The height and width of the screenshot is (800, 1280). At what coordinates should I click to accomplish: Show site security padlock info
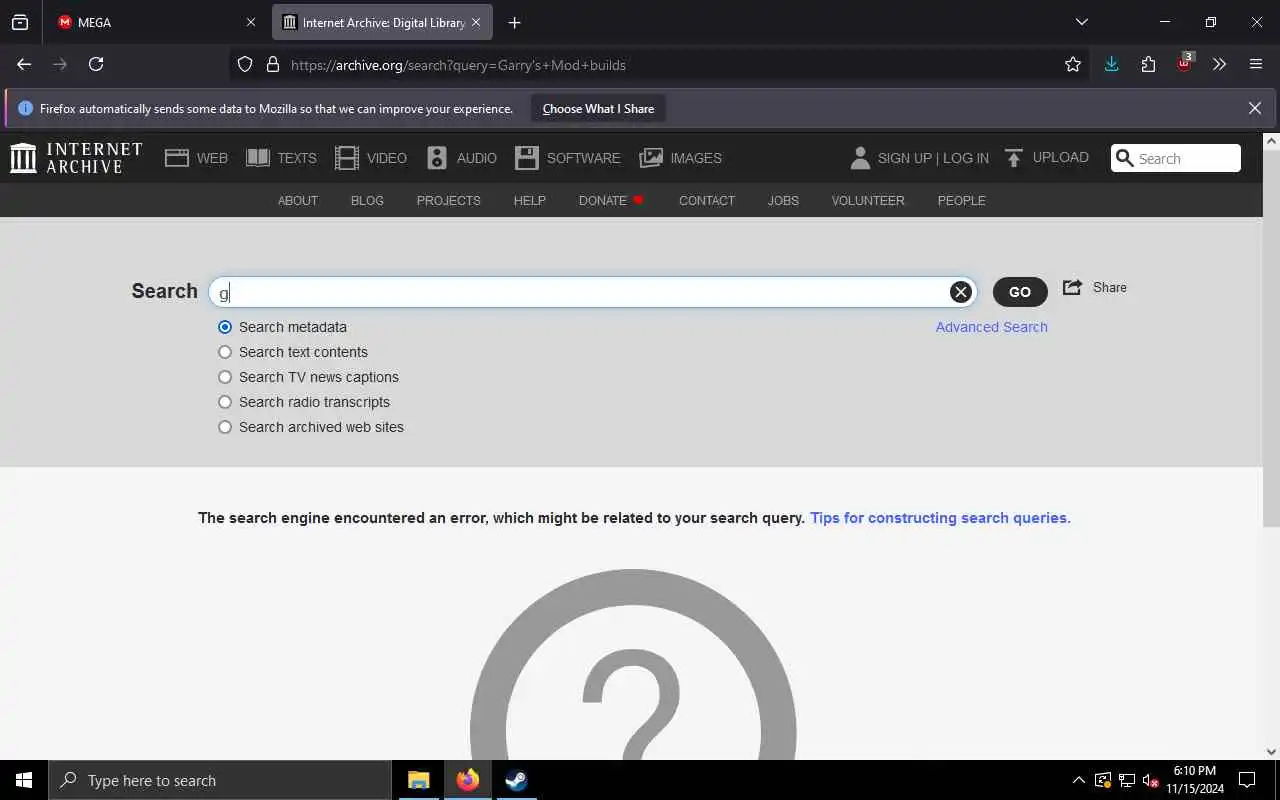(x=272, y=65)
